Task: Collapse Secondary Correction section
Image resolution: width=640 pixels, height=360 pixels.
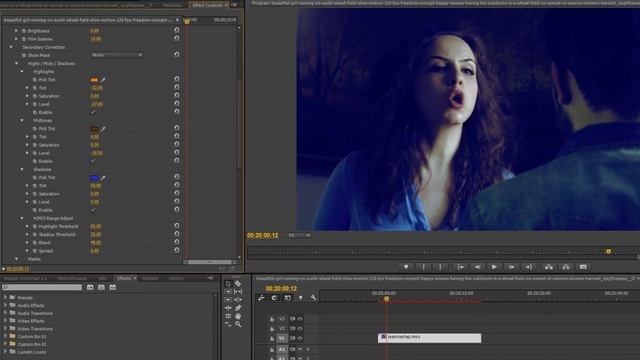Action: coord(11,47)
